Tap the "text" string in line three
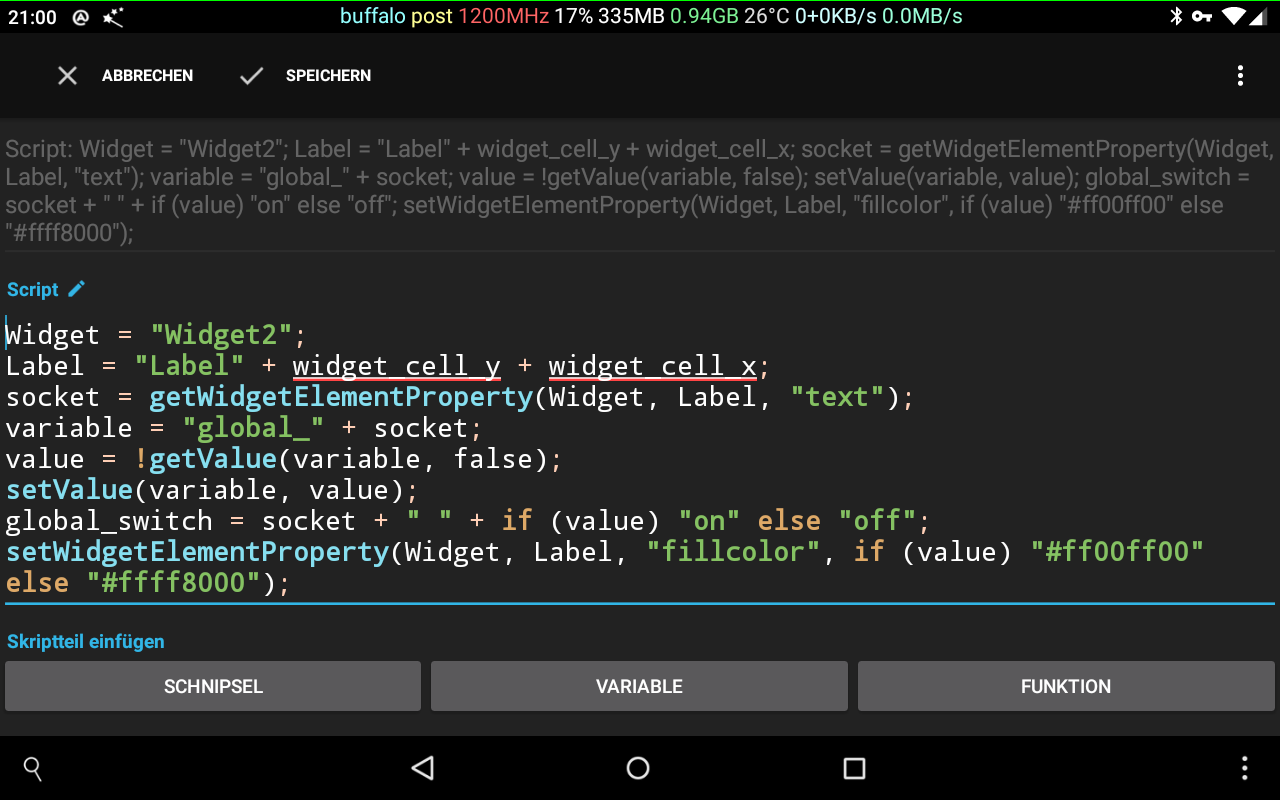 pyautogui.click(x=838, y=397)
